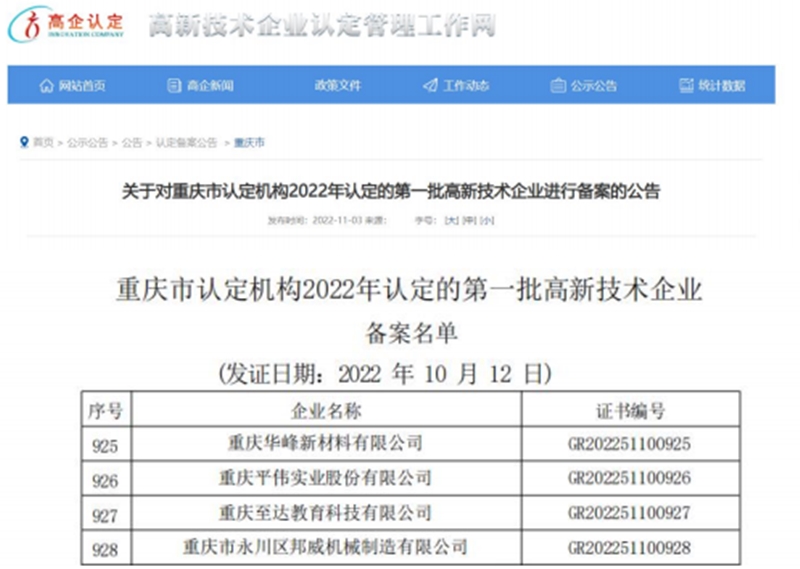Image resolution: width=800 pixels, height=569 pixels.
Task: Select the 重庆市 breadcrumb link
Action: point(249,143)
